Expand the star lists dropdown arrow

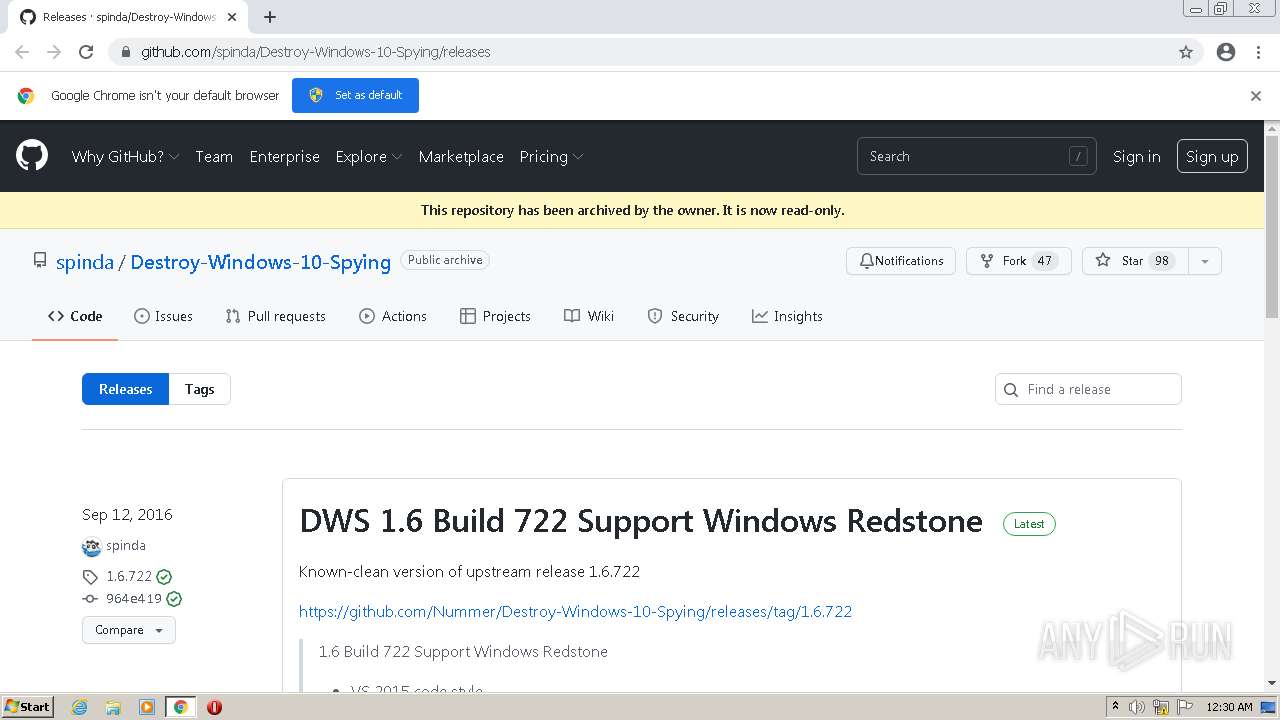pyautogui.click(x=1205, y=261)
